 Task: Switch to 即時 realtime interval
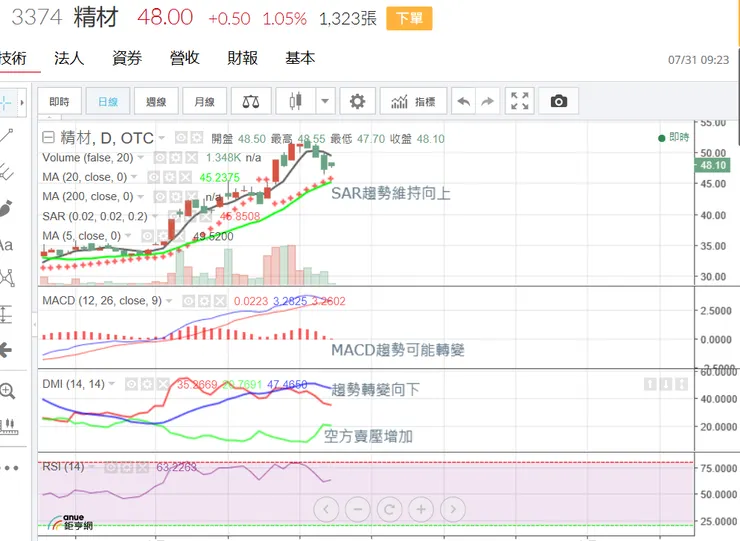(x=59, y=101)
